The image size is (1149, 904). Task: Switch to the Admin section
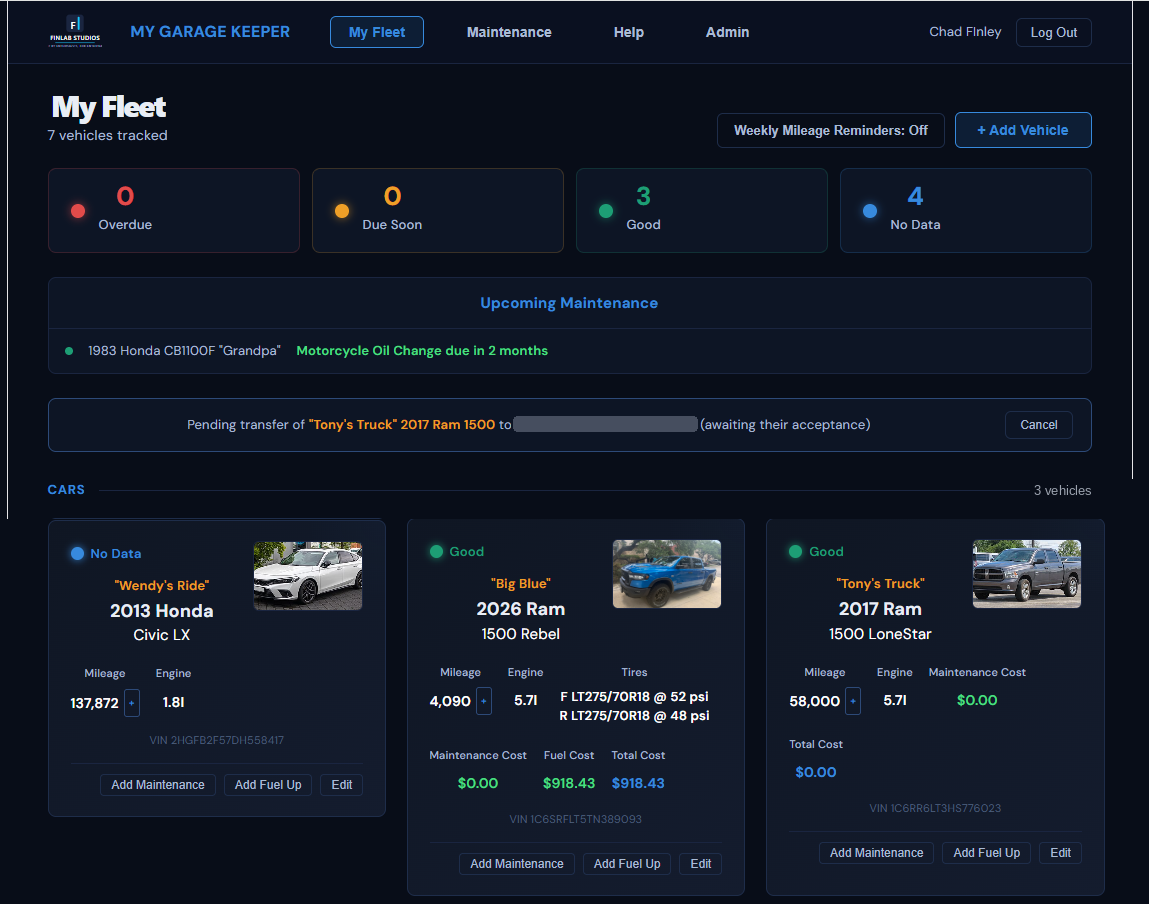pyautogui.click(x=727, y=32)
